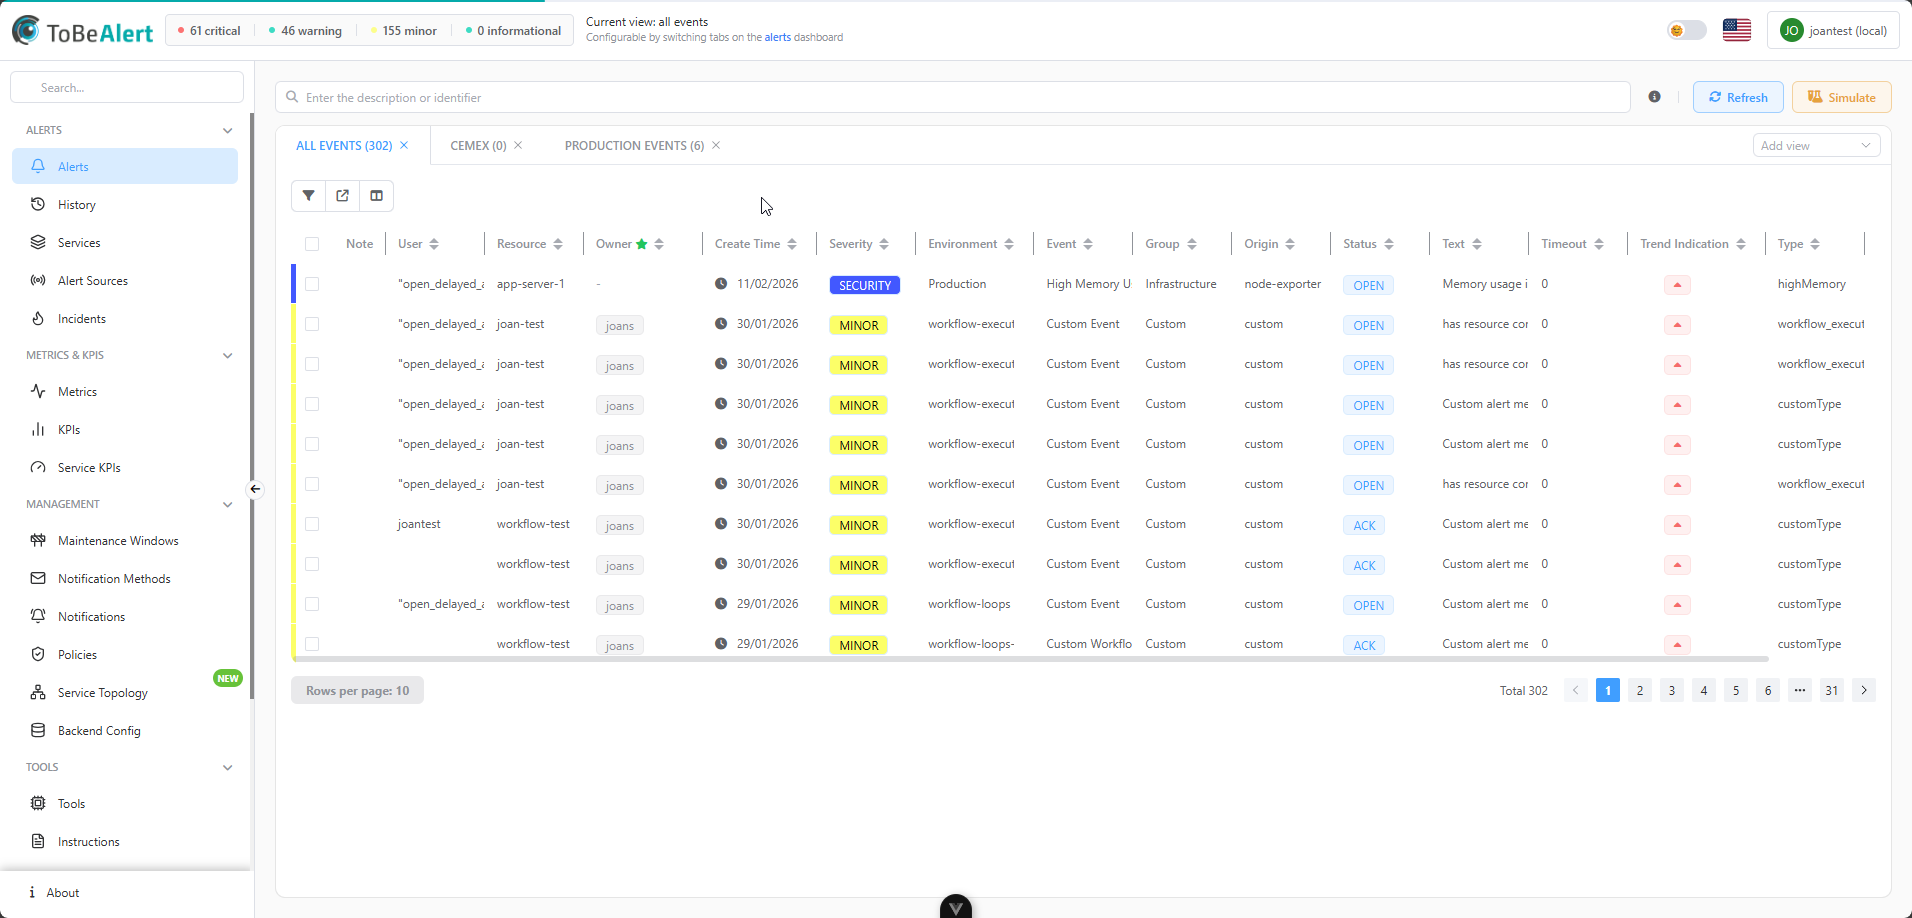Open Service Topology in the sidebar
1912x918 pixels.
click(125, 693)
